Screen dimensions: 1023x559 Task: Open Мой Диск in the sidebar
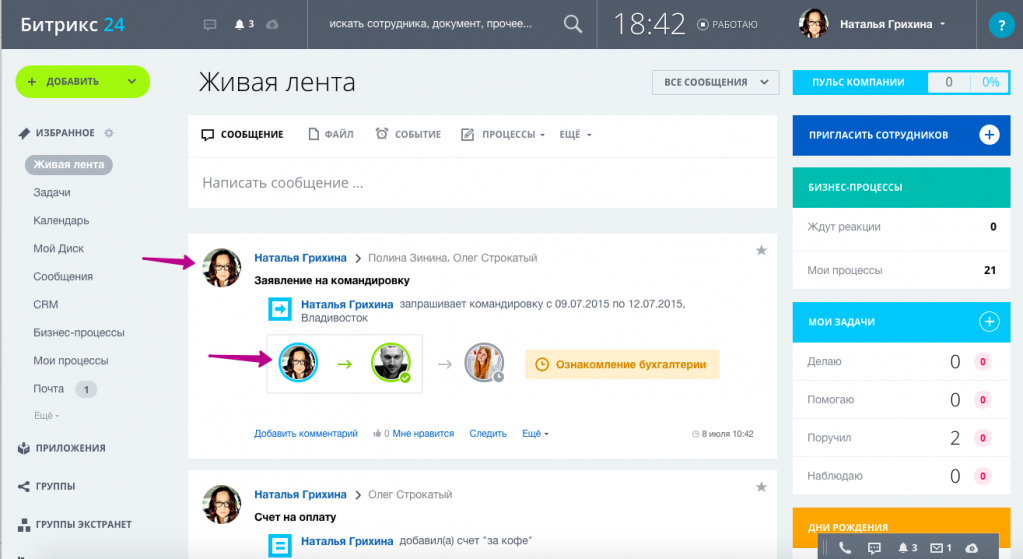pyautogui.click(x=59, y=249)
